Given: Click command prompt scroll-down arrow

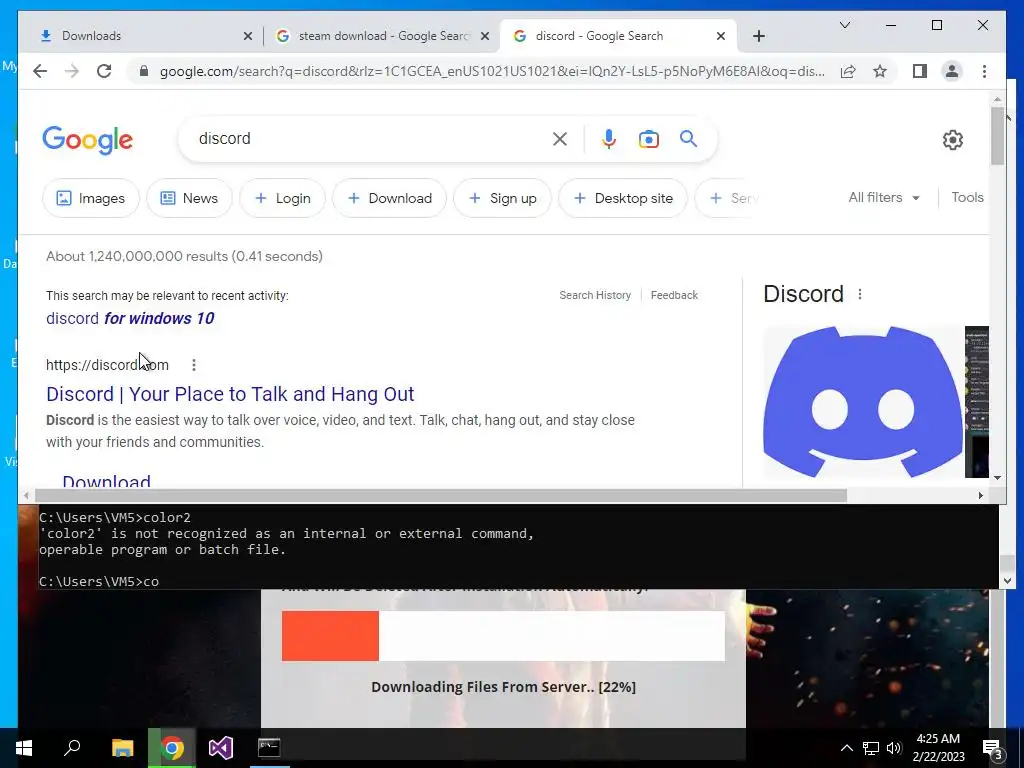Looking at the screenshot, I should [x=1006, y=580].
